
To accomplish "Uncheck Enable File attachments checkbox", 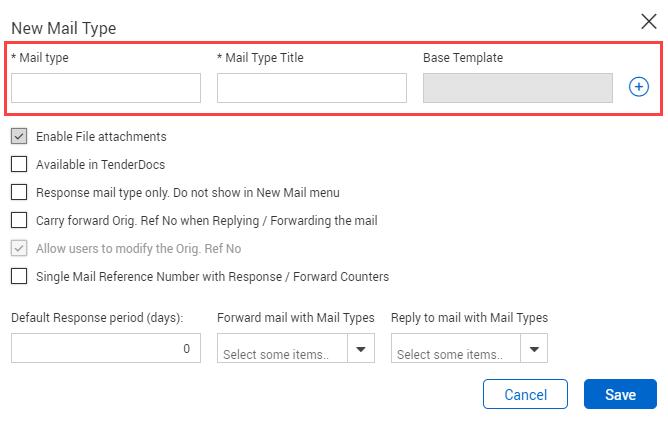I will [x=19, y=136].
